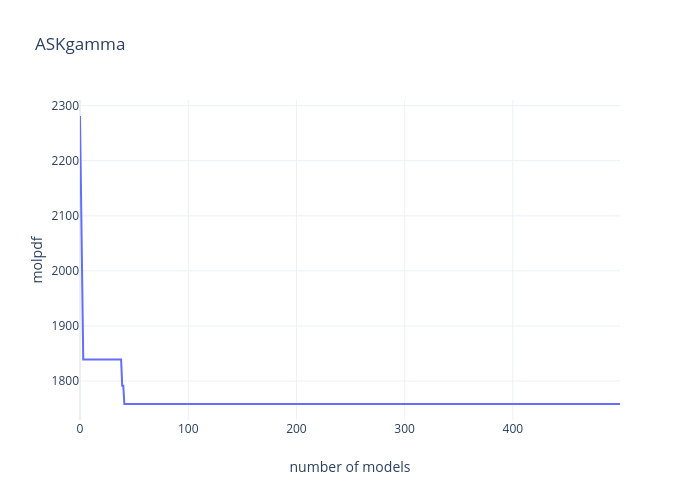Click the right end of the blue line
The width and height of the screenshot is (700, 500).
tap(619, 404)
